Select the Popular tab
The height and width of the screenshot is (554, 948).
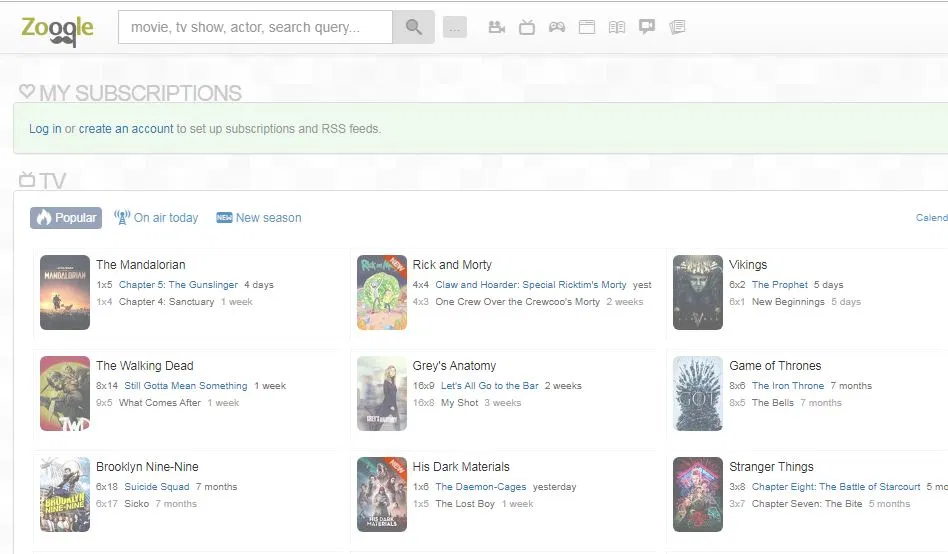(66, 218)
